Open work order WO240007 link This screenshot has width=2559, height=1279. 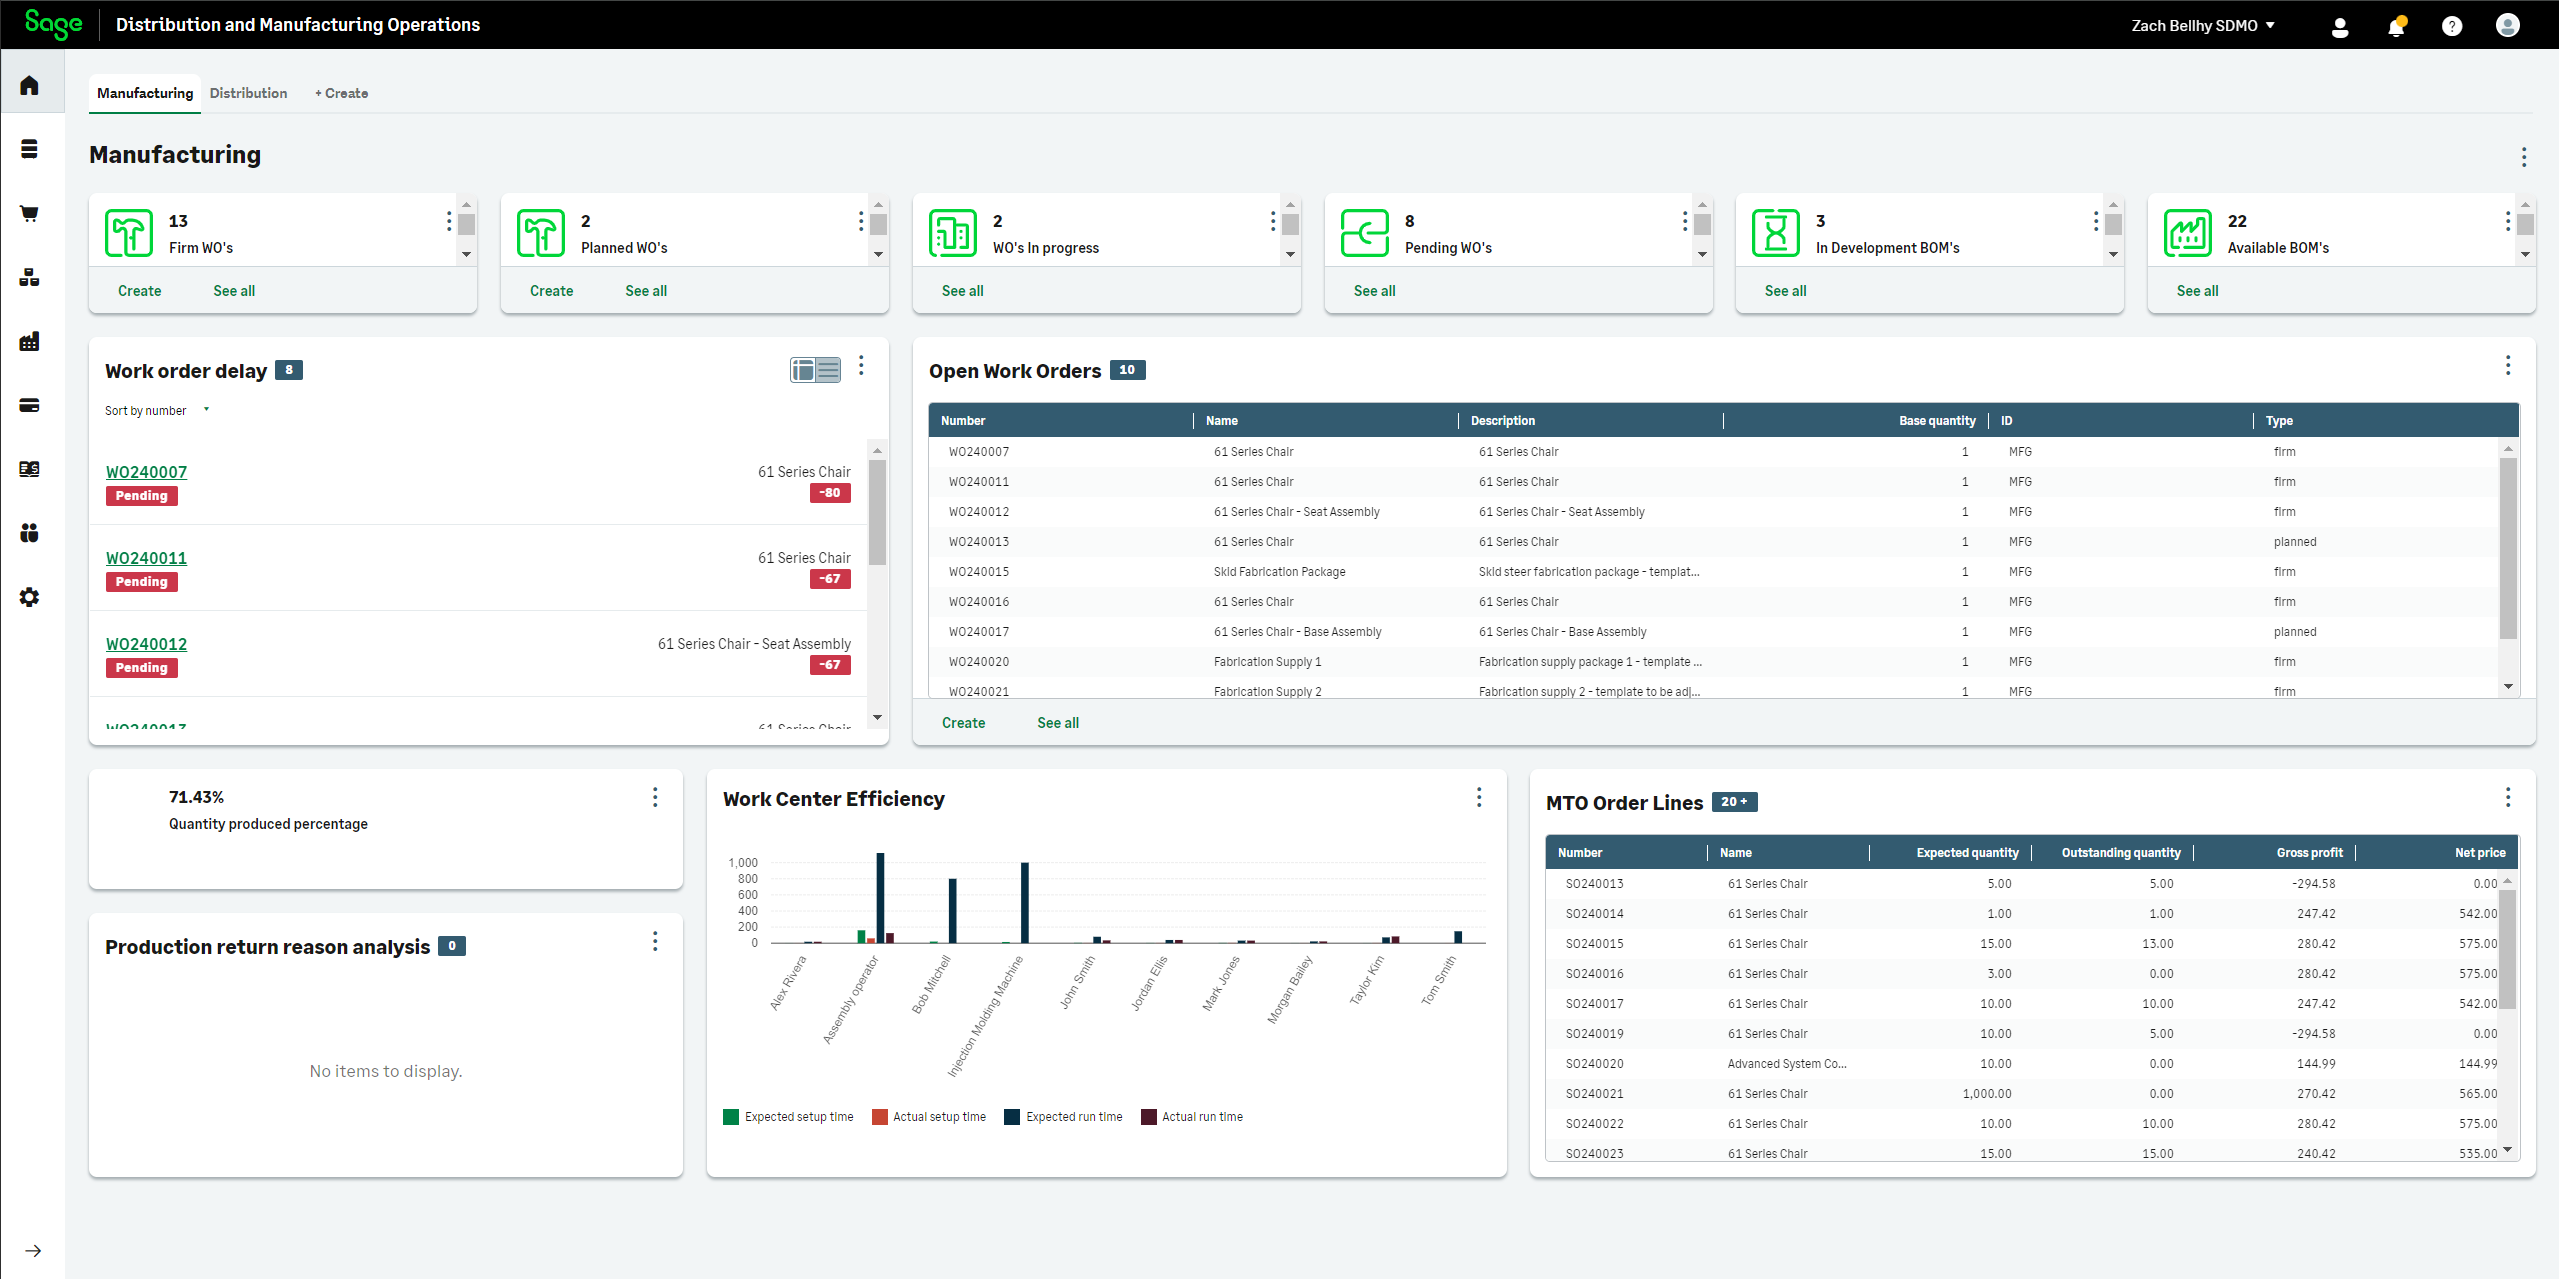point(146,471)
